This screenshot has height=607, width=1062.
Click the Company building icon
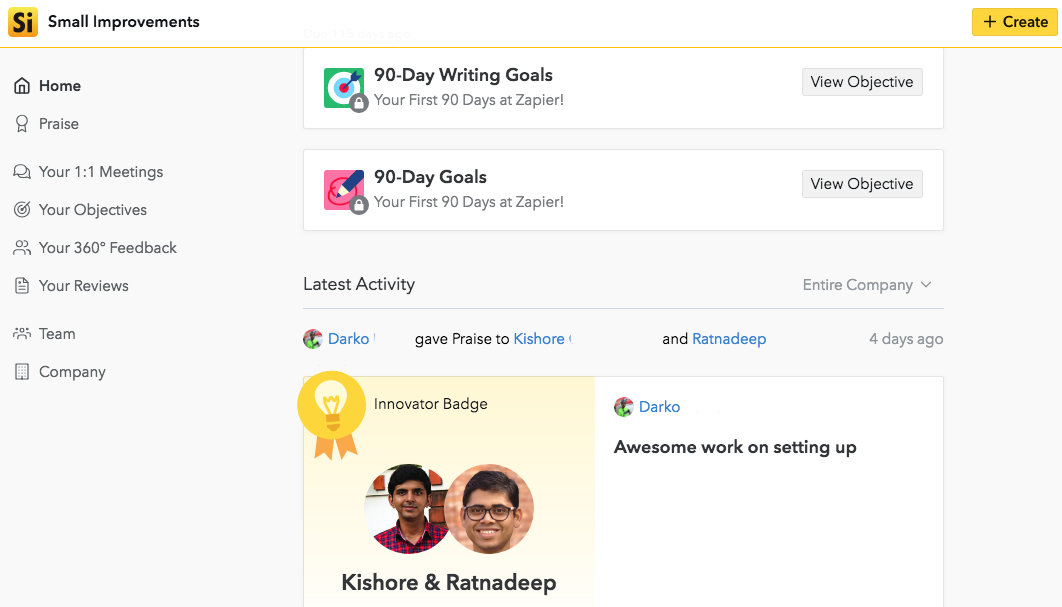pos(22,371)
